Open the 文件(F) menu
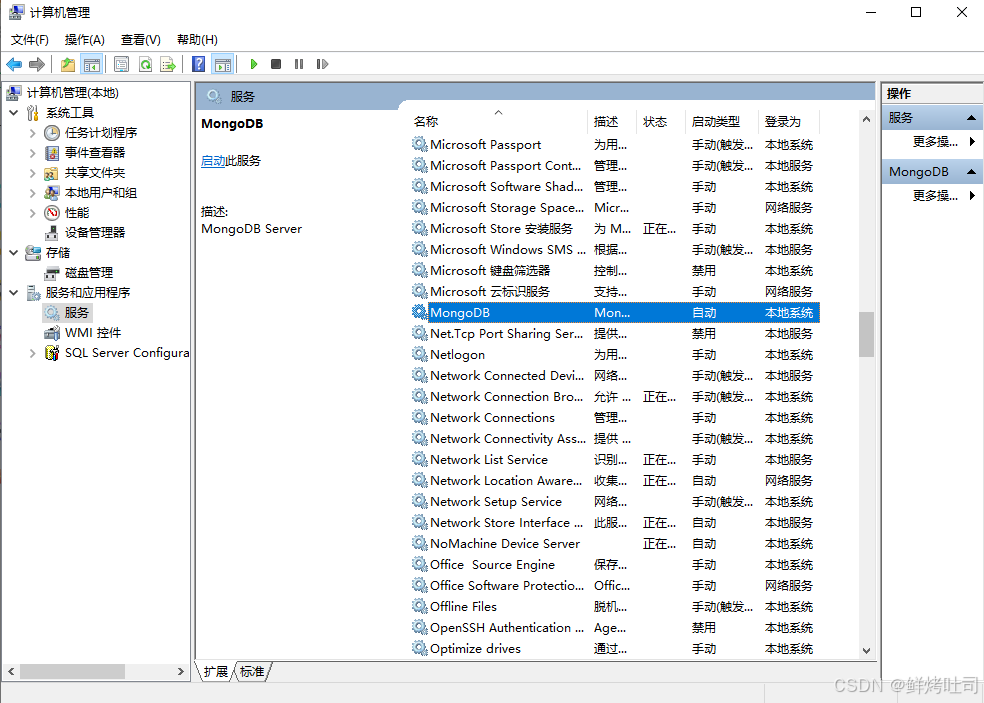Screen dimensions: 984x703 [x=29, y=40]
